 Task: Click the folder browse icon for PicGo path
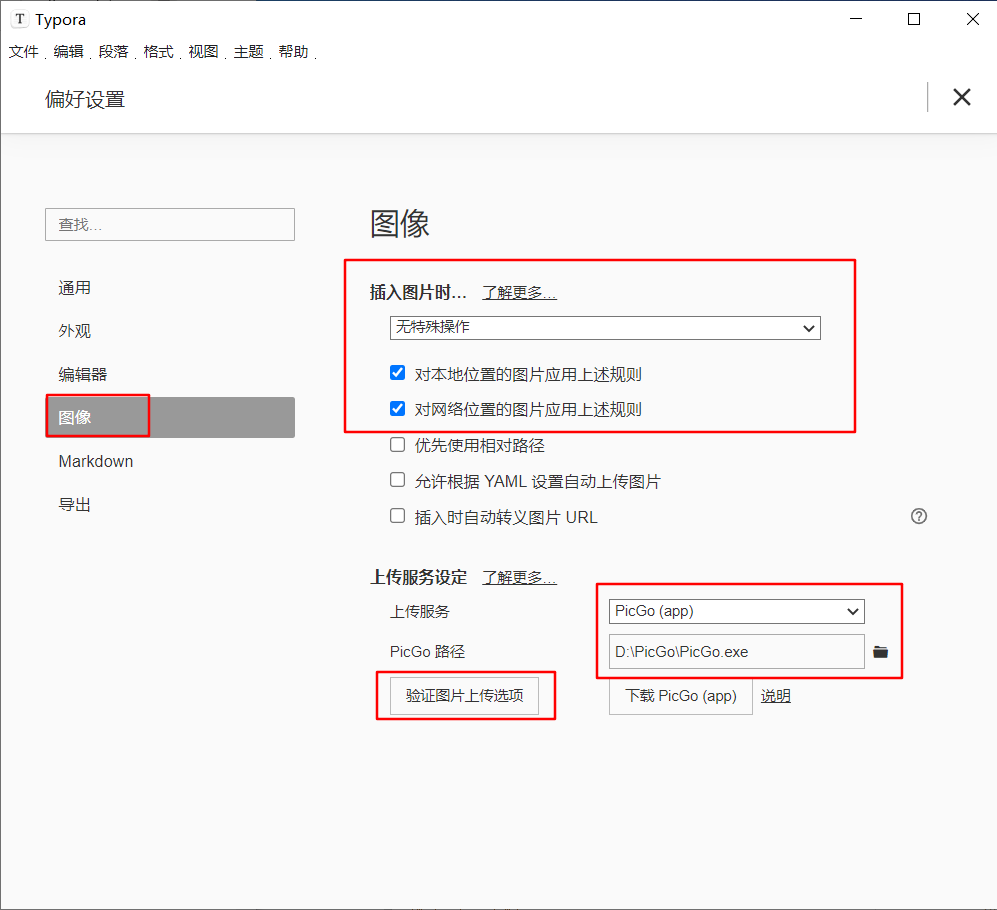pos(880,652)
